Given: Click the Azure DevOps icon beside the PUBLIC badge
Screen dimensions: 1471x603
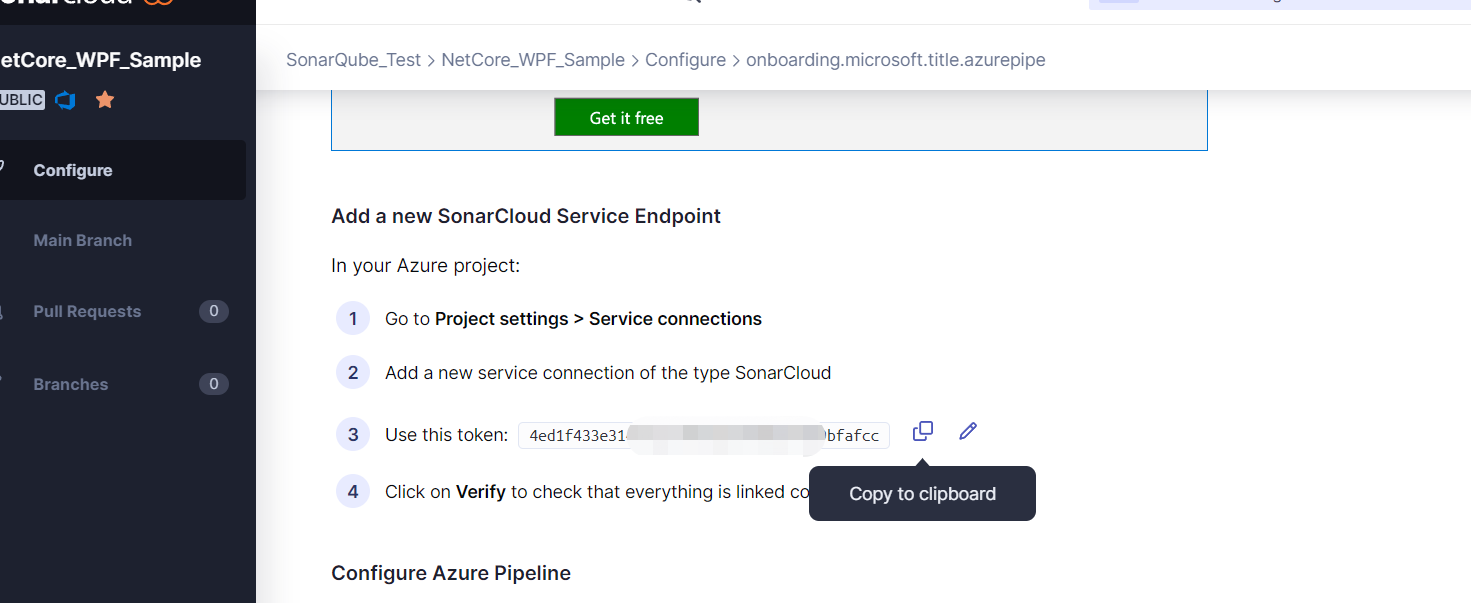Looking at the screenshot, I should tap(64, 99).
